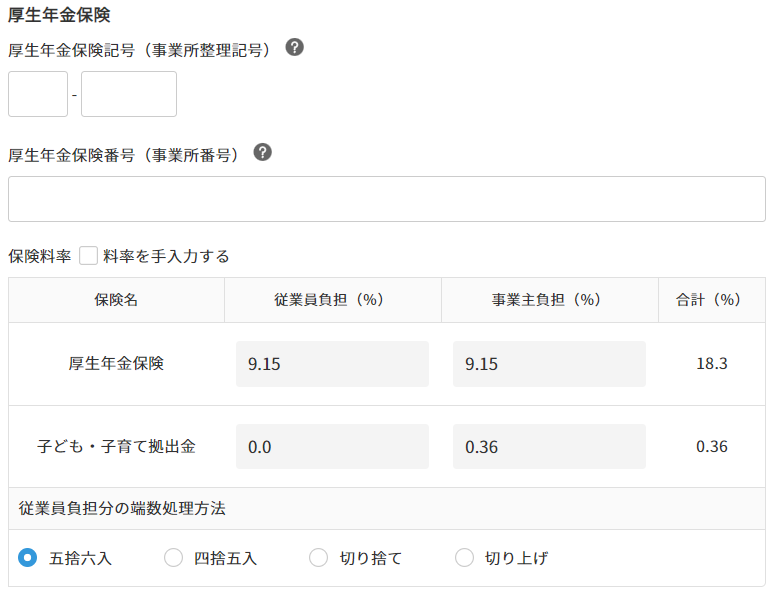Select the 五捨六入 rounding option
The image size is (776, 597).
coord(28,558)
